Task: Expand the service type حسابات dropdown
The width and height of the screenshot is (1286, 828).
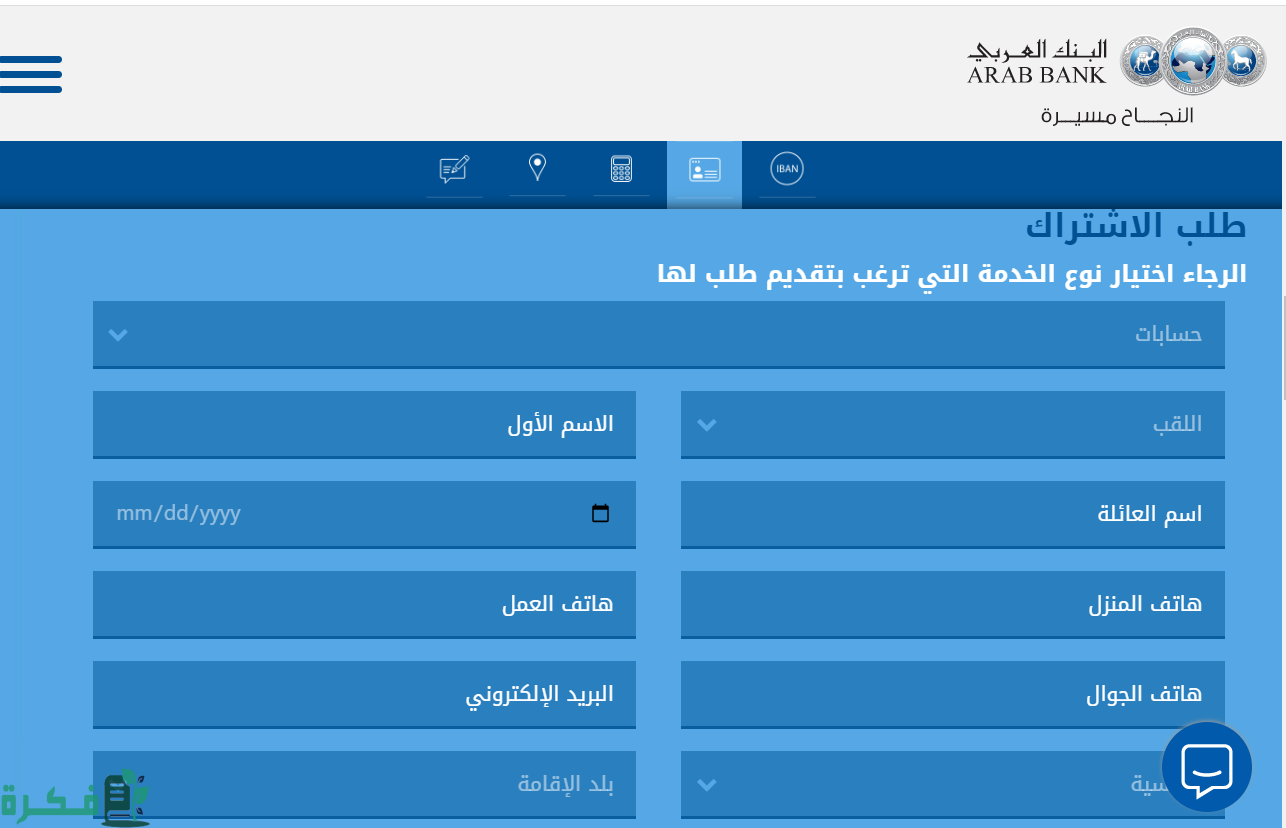Action: (x=658, y=334)
